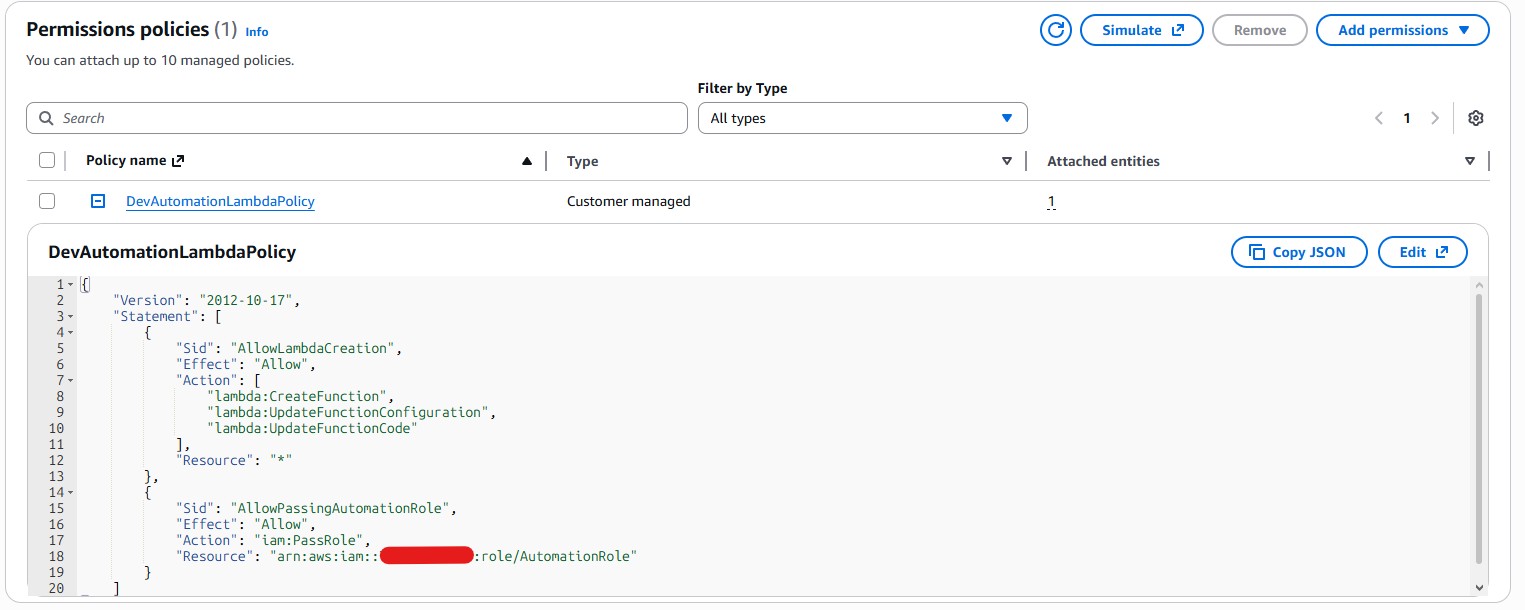
Task: Click the Copy JSON button
Action: click(1298, 252)
